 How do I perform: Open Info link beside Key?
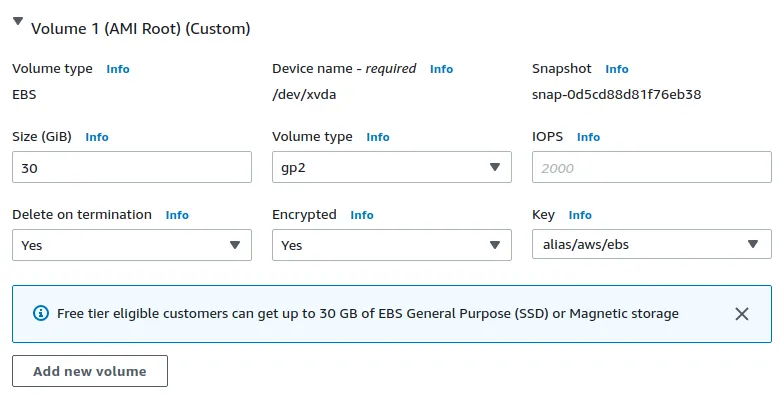click(x=580, y=215)
